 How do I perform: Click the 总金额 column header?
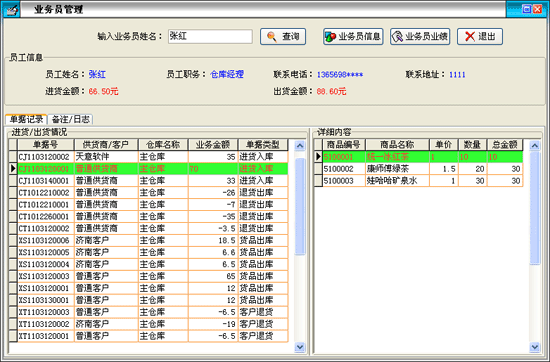click(x=505, y=145)
